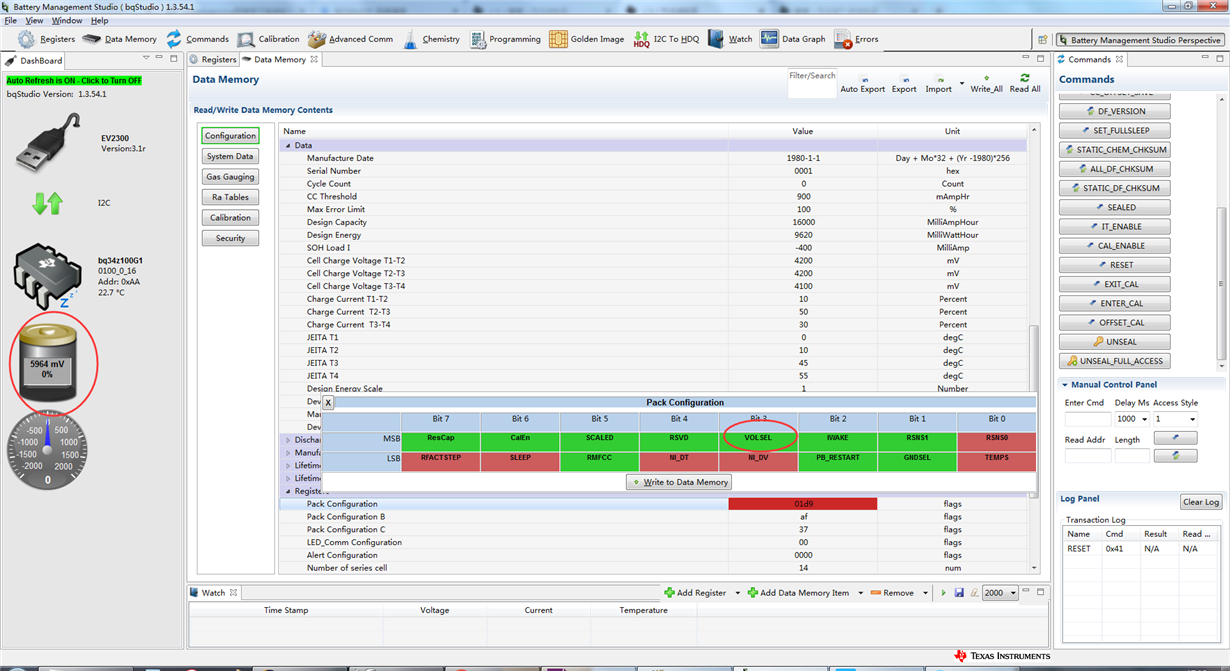Collapse the Registers group in Data Memory
Screen dimensions: 1230x671
(x=288, y=491)
